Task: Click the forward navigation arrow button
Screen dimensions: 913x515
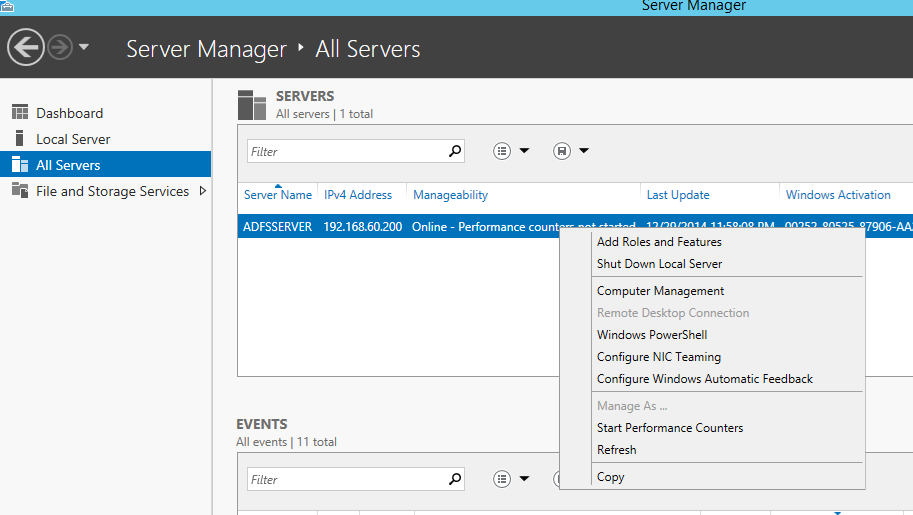Action: tap(60, 47)
